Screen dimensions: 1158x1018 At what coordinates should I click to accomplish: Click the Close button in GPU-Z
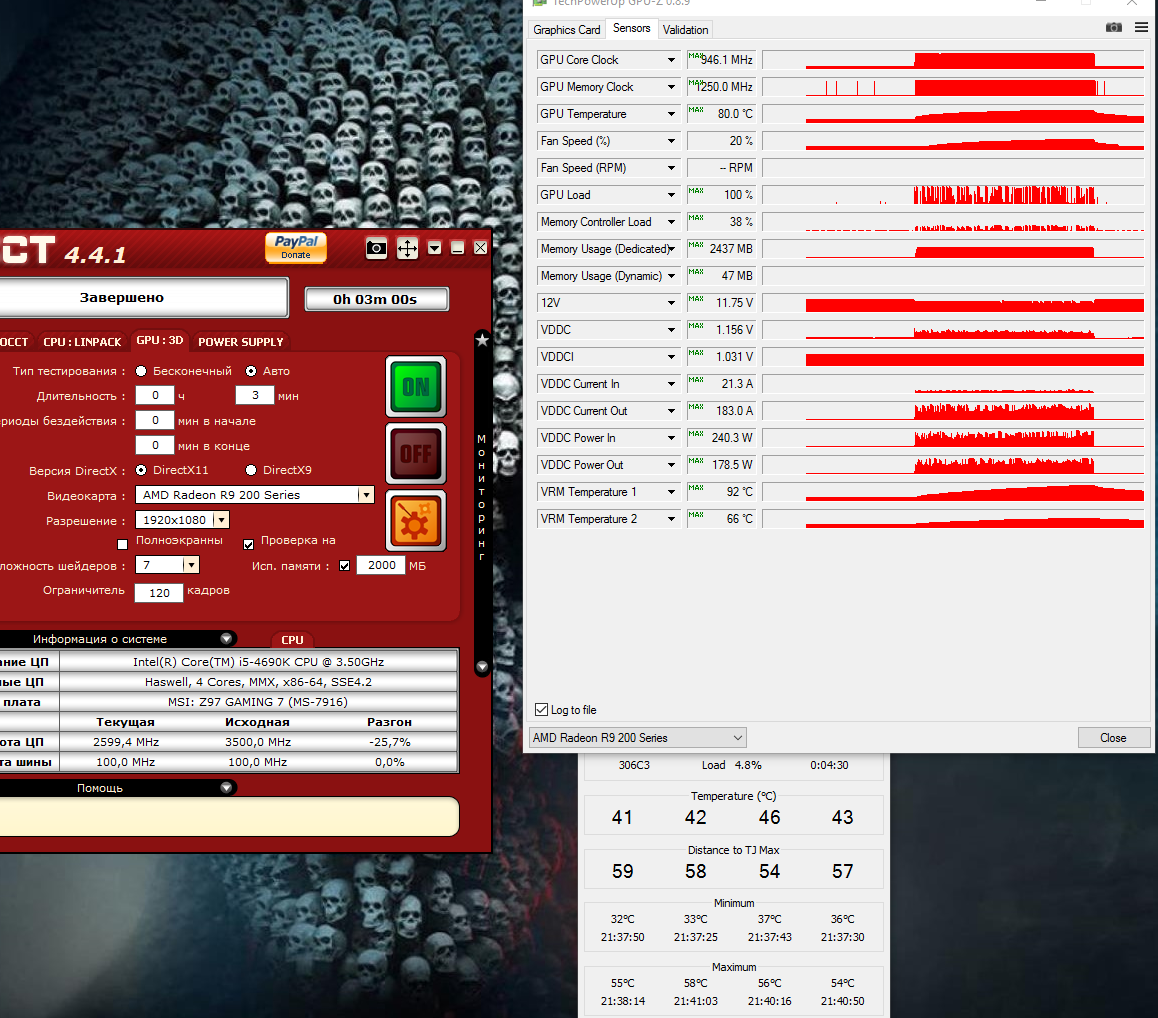click(1114, 737)
